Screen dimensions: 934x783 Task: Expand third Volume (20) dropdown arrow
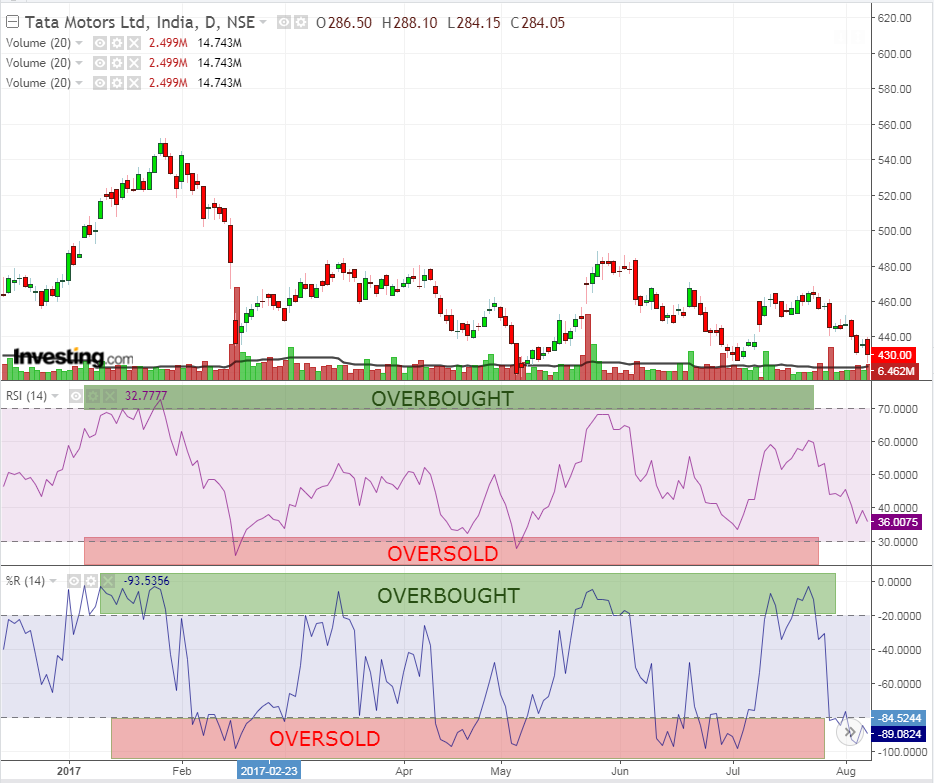coord(79,83)
